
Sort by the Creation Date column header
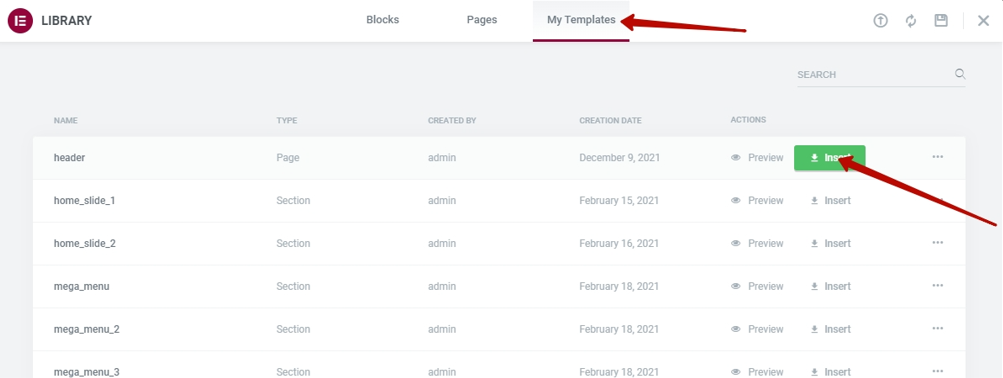pos(610,120)
